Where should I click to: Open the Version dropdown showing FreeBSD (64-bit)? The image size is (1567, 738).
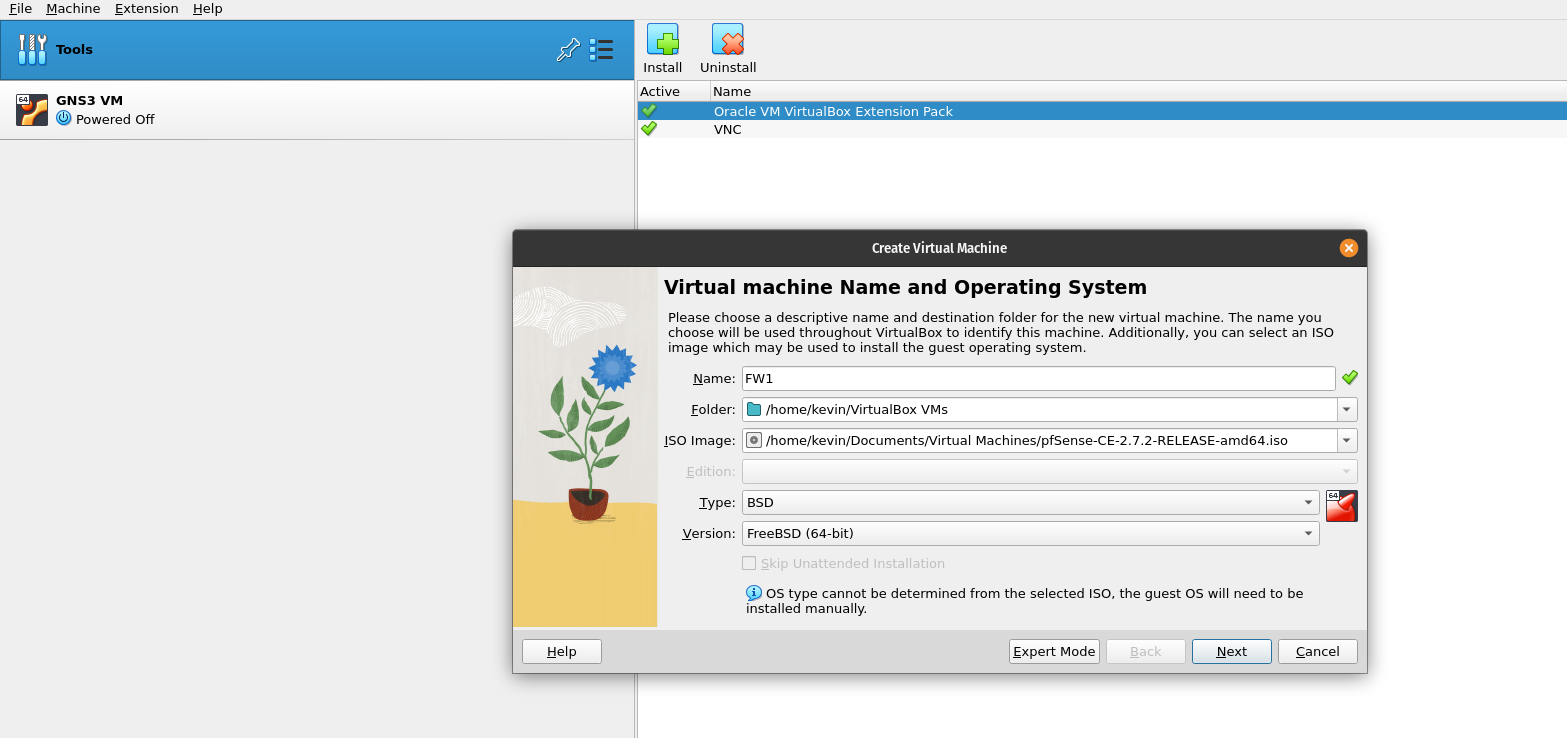click(1030, 533)
